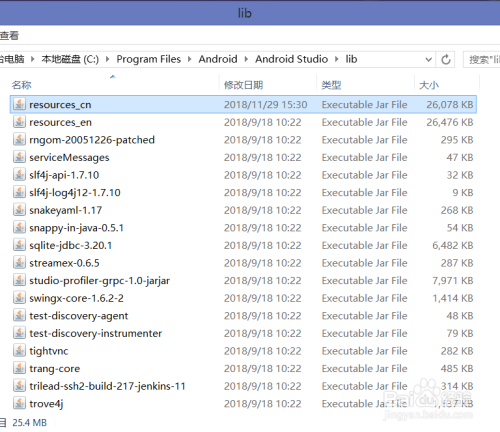Expand the arrow after Program Files
This screenshot has height=432, width=500.
(x=189, y=59)
